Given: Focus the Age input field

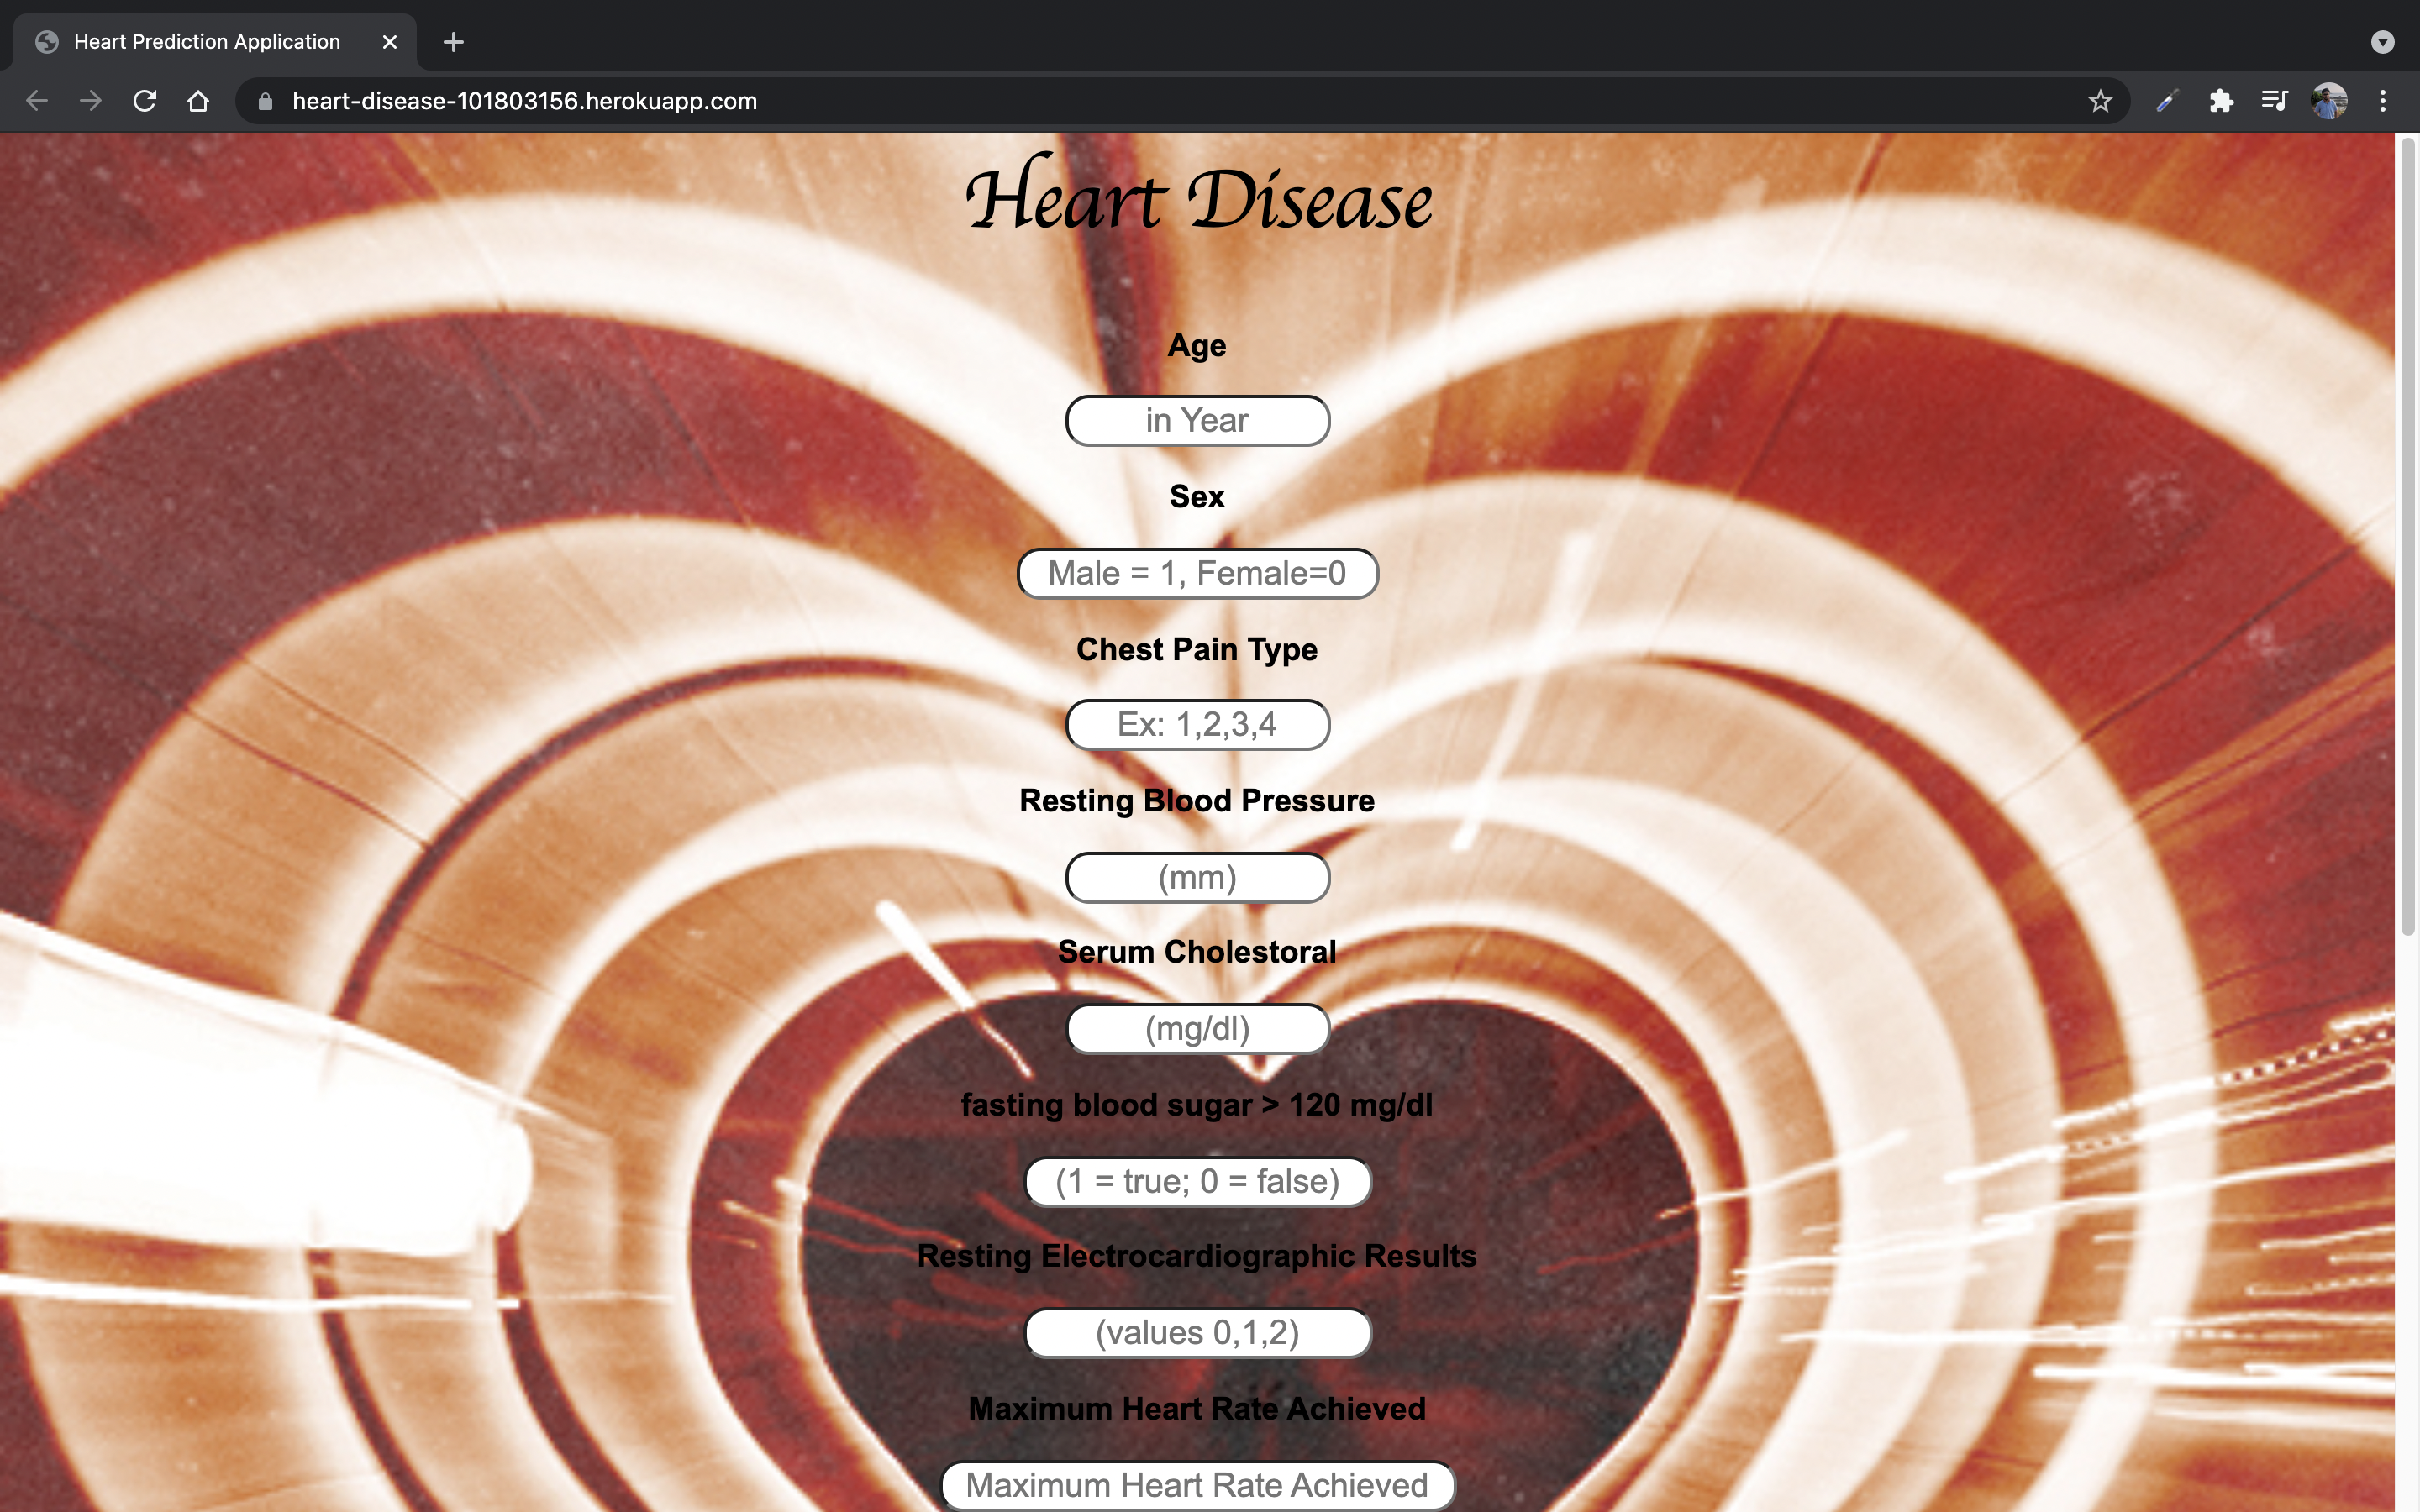Looking at the screenshot, I should click(1197, 421).
